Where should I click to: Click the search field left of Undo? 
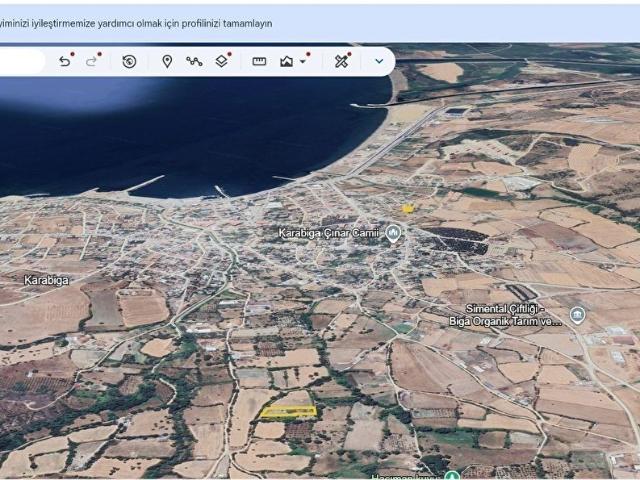22,62
